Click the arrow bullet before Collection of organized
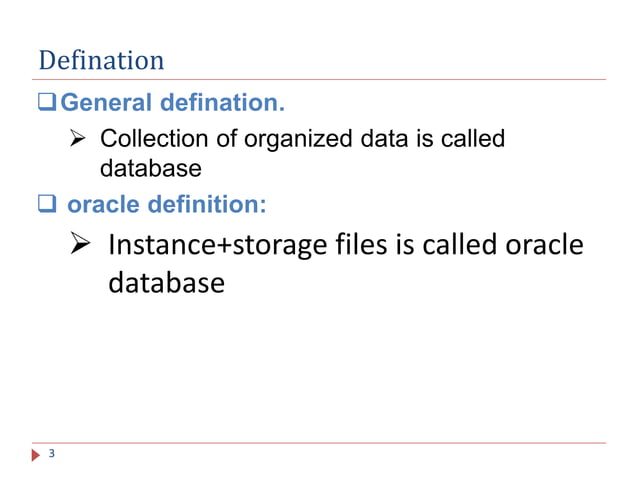Viewport: 638px width, 478px height. click(77, 138)
